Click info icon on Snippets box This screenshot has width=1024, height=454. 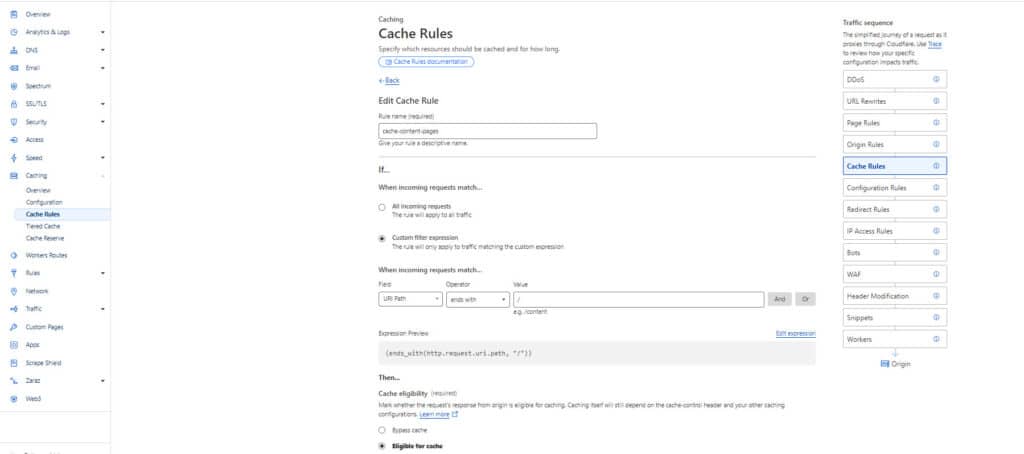[x=936, y=317]
